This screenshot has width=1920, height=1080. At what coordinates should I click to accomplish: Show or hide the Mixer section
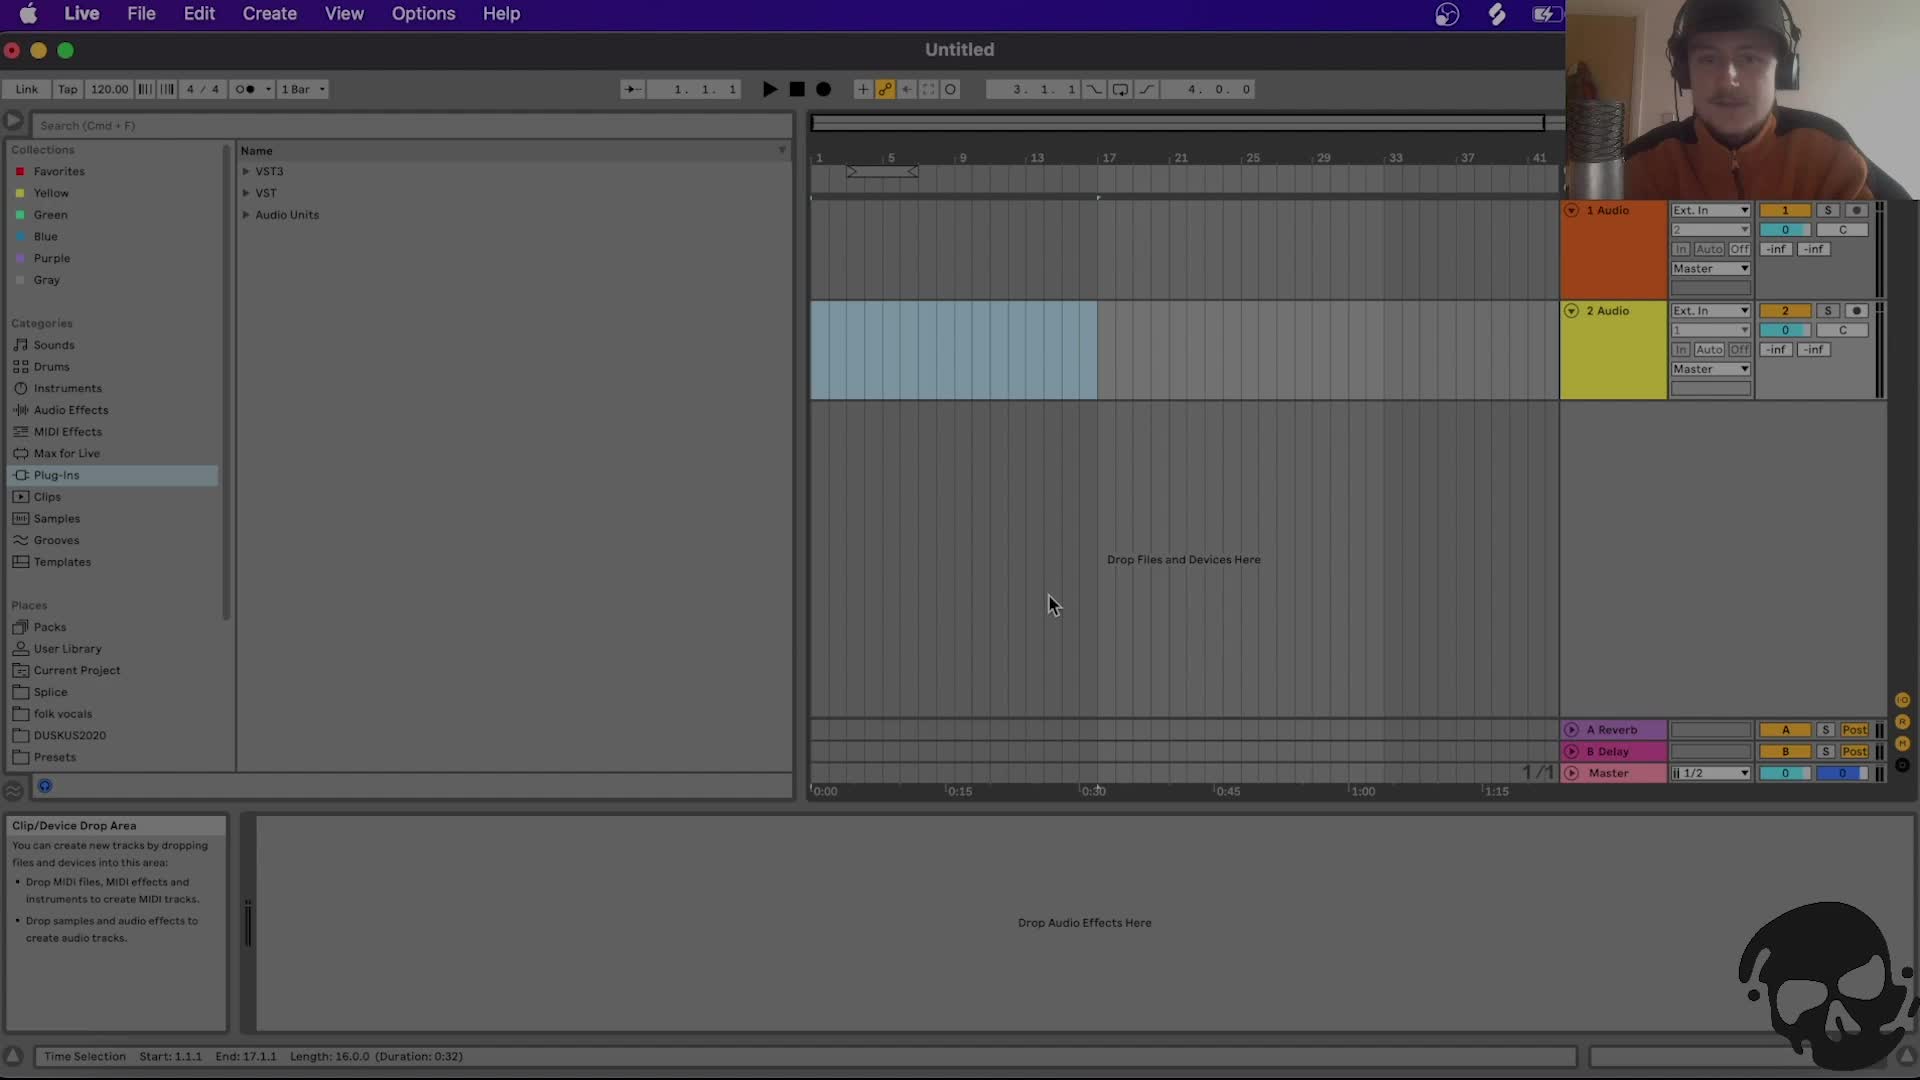(x=1902, y=743)
